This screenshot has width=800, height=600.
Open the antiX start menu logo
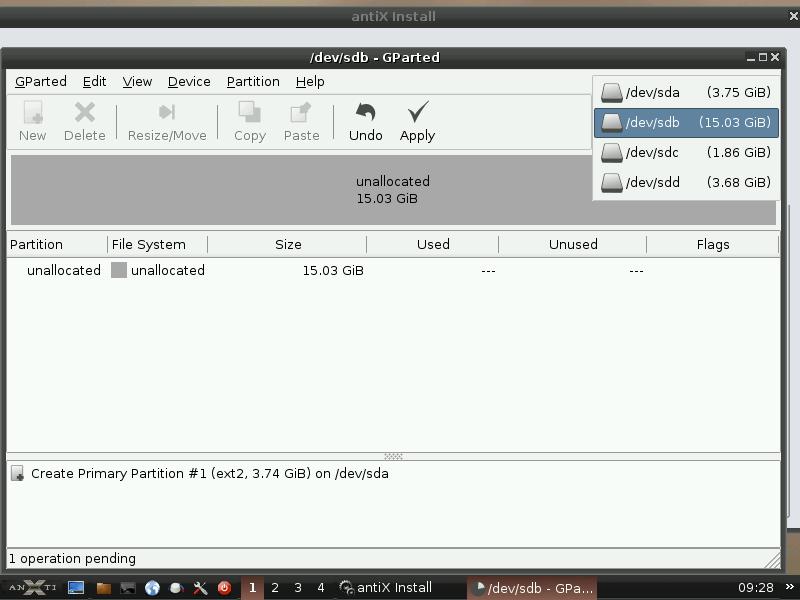[33, 588]
